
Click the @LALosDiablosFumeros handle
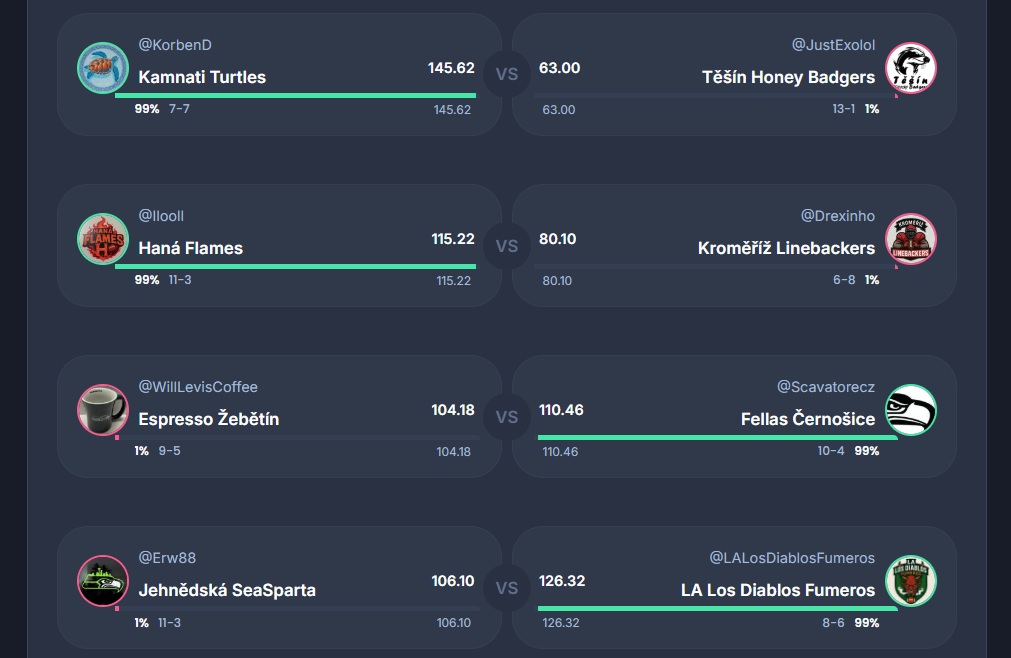point(792,558)
